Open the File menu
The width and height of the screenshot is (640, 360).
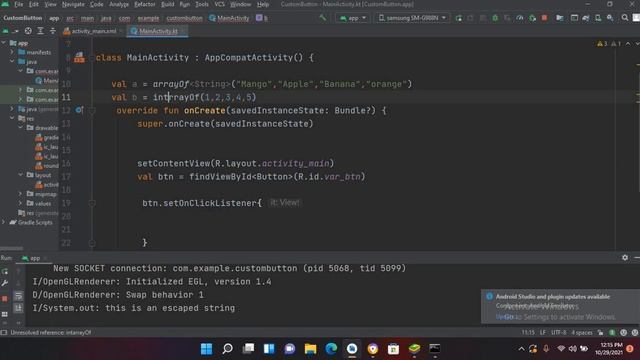(x=18, y=4)
